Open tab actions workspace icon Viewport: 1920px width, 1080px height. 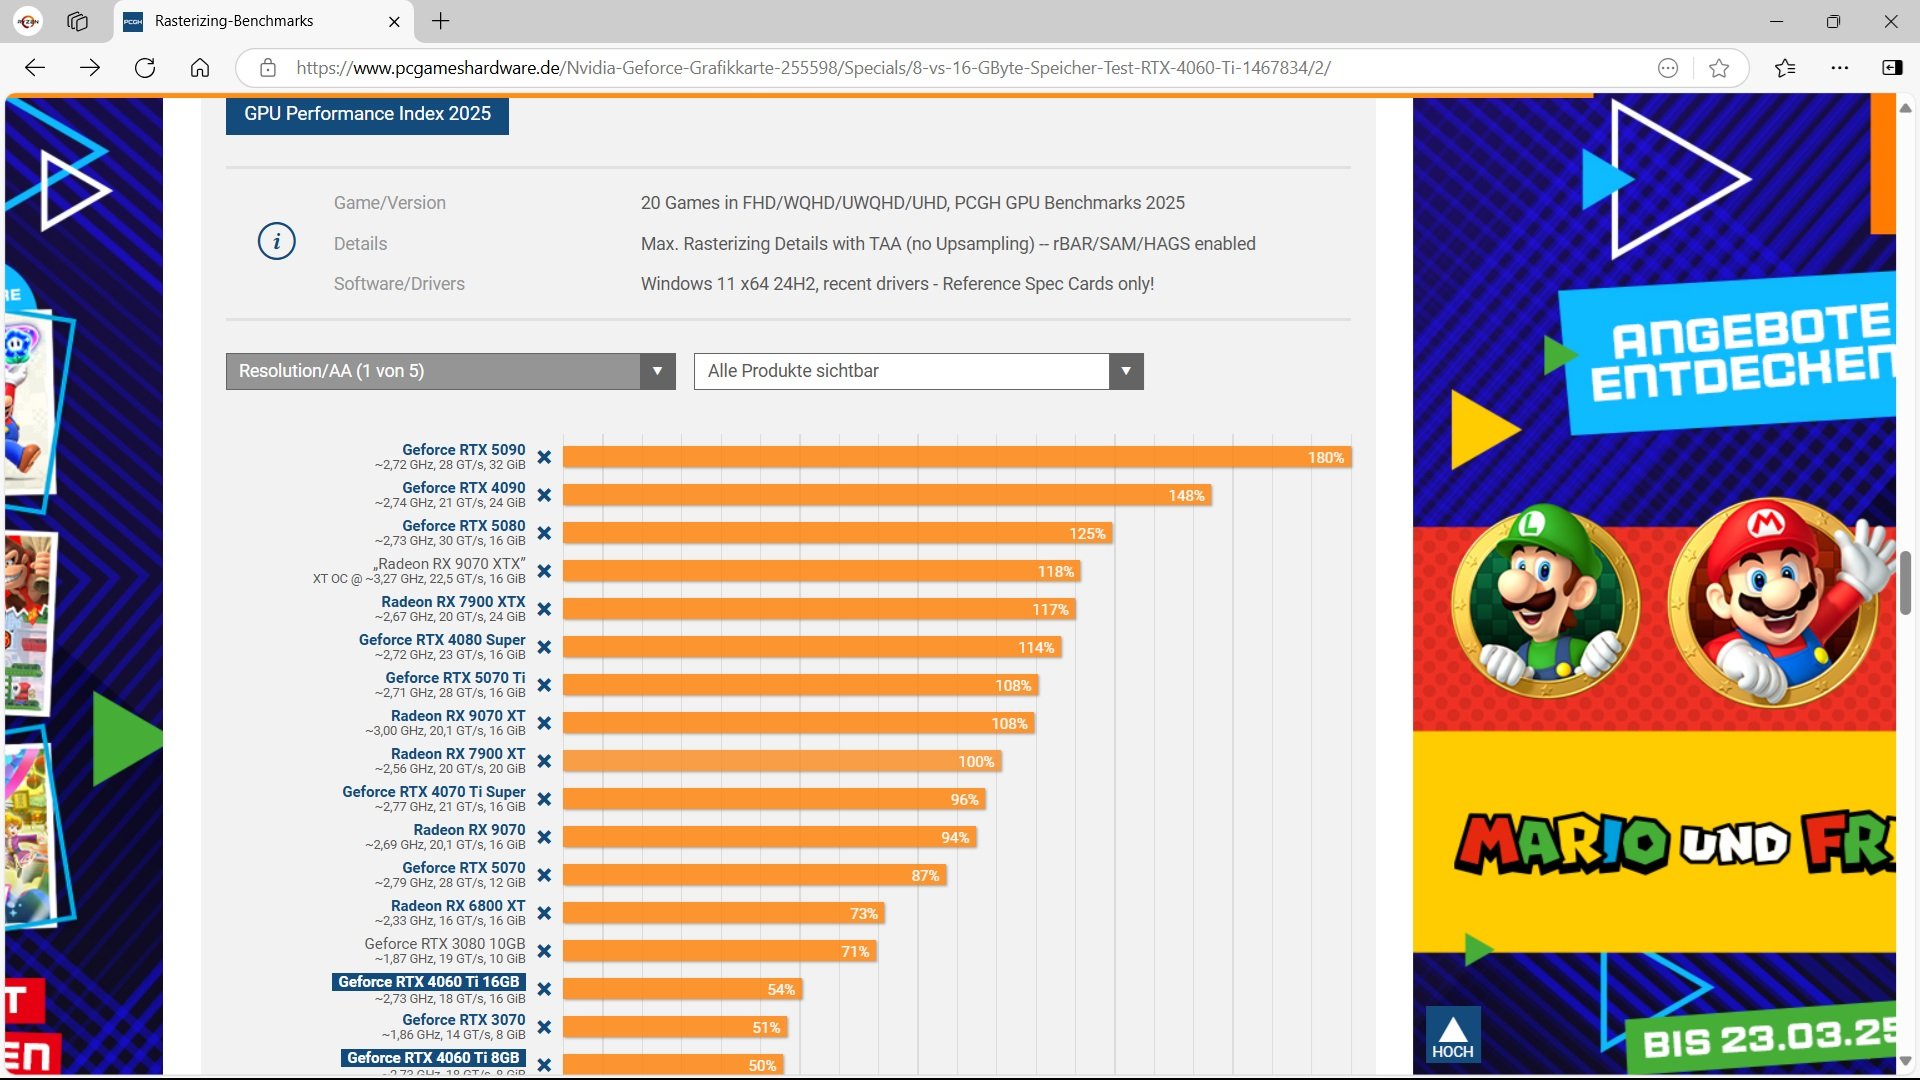pyautogui.click(x=78, y=21)
